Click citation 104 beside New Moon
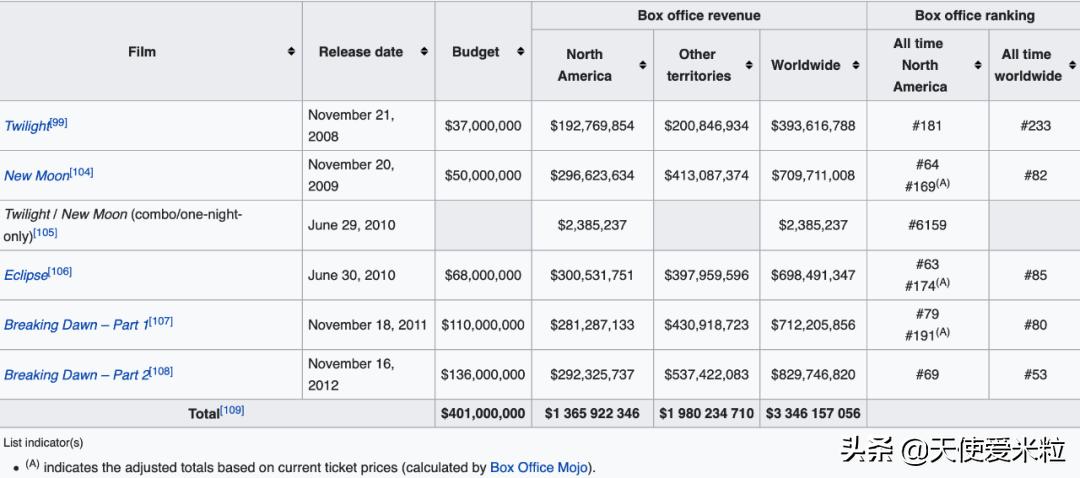Image resolution: width=1080 pixels, height=478 pixels. 82,172
